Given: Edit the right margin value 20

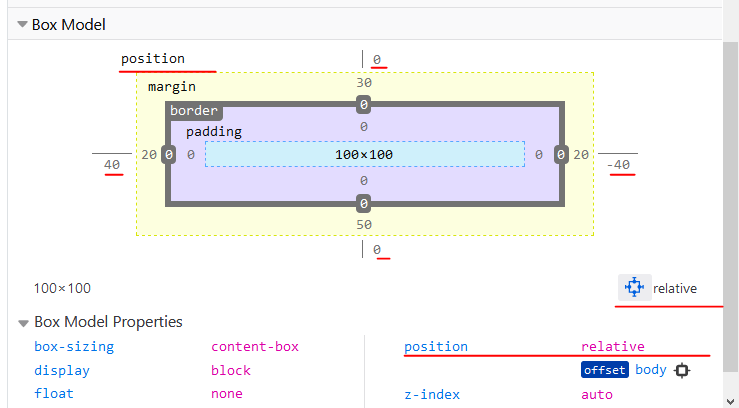Looking at the screenshot, I should click(x=581, y=154).
